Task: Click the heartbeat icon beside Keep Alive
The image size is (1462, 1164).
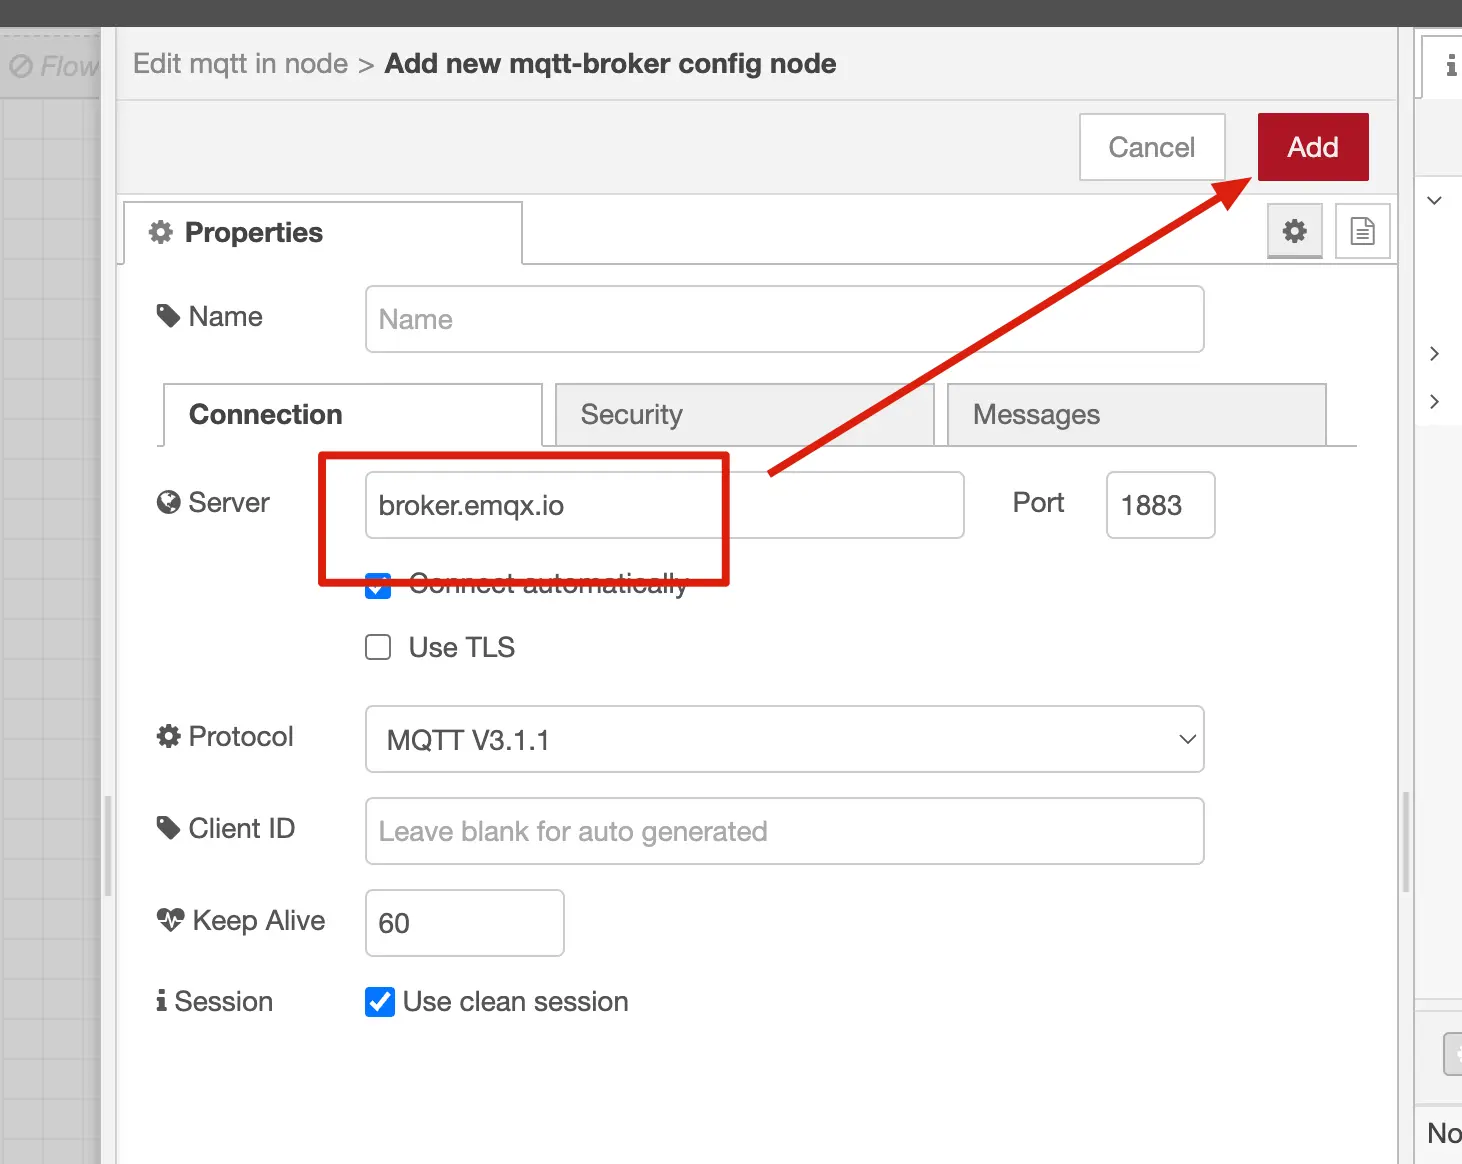Action: [x=169, y=919]
